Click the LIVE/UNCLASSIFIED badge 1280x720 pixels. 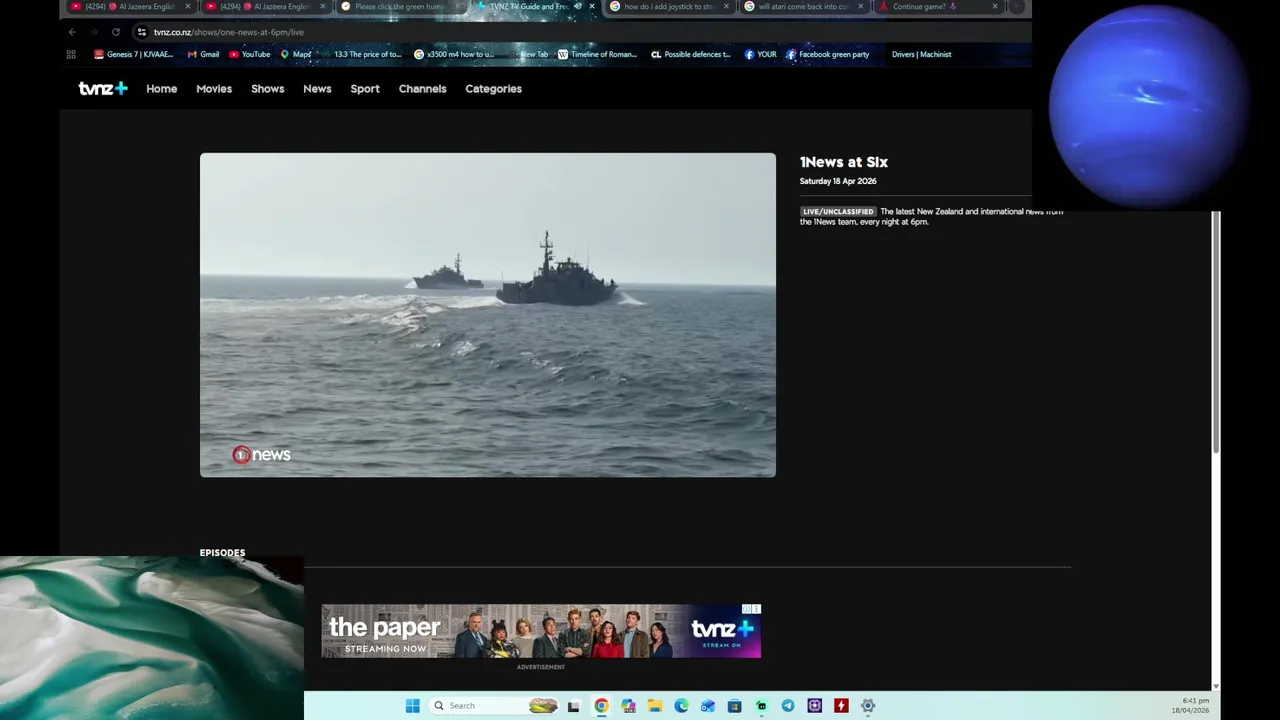pyautogui.click(x=838, y=212)
